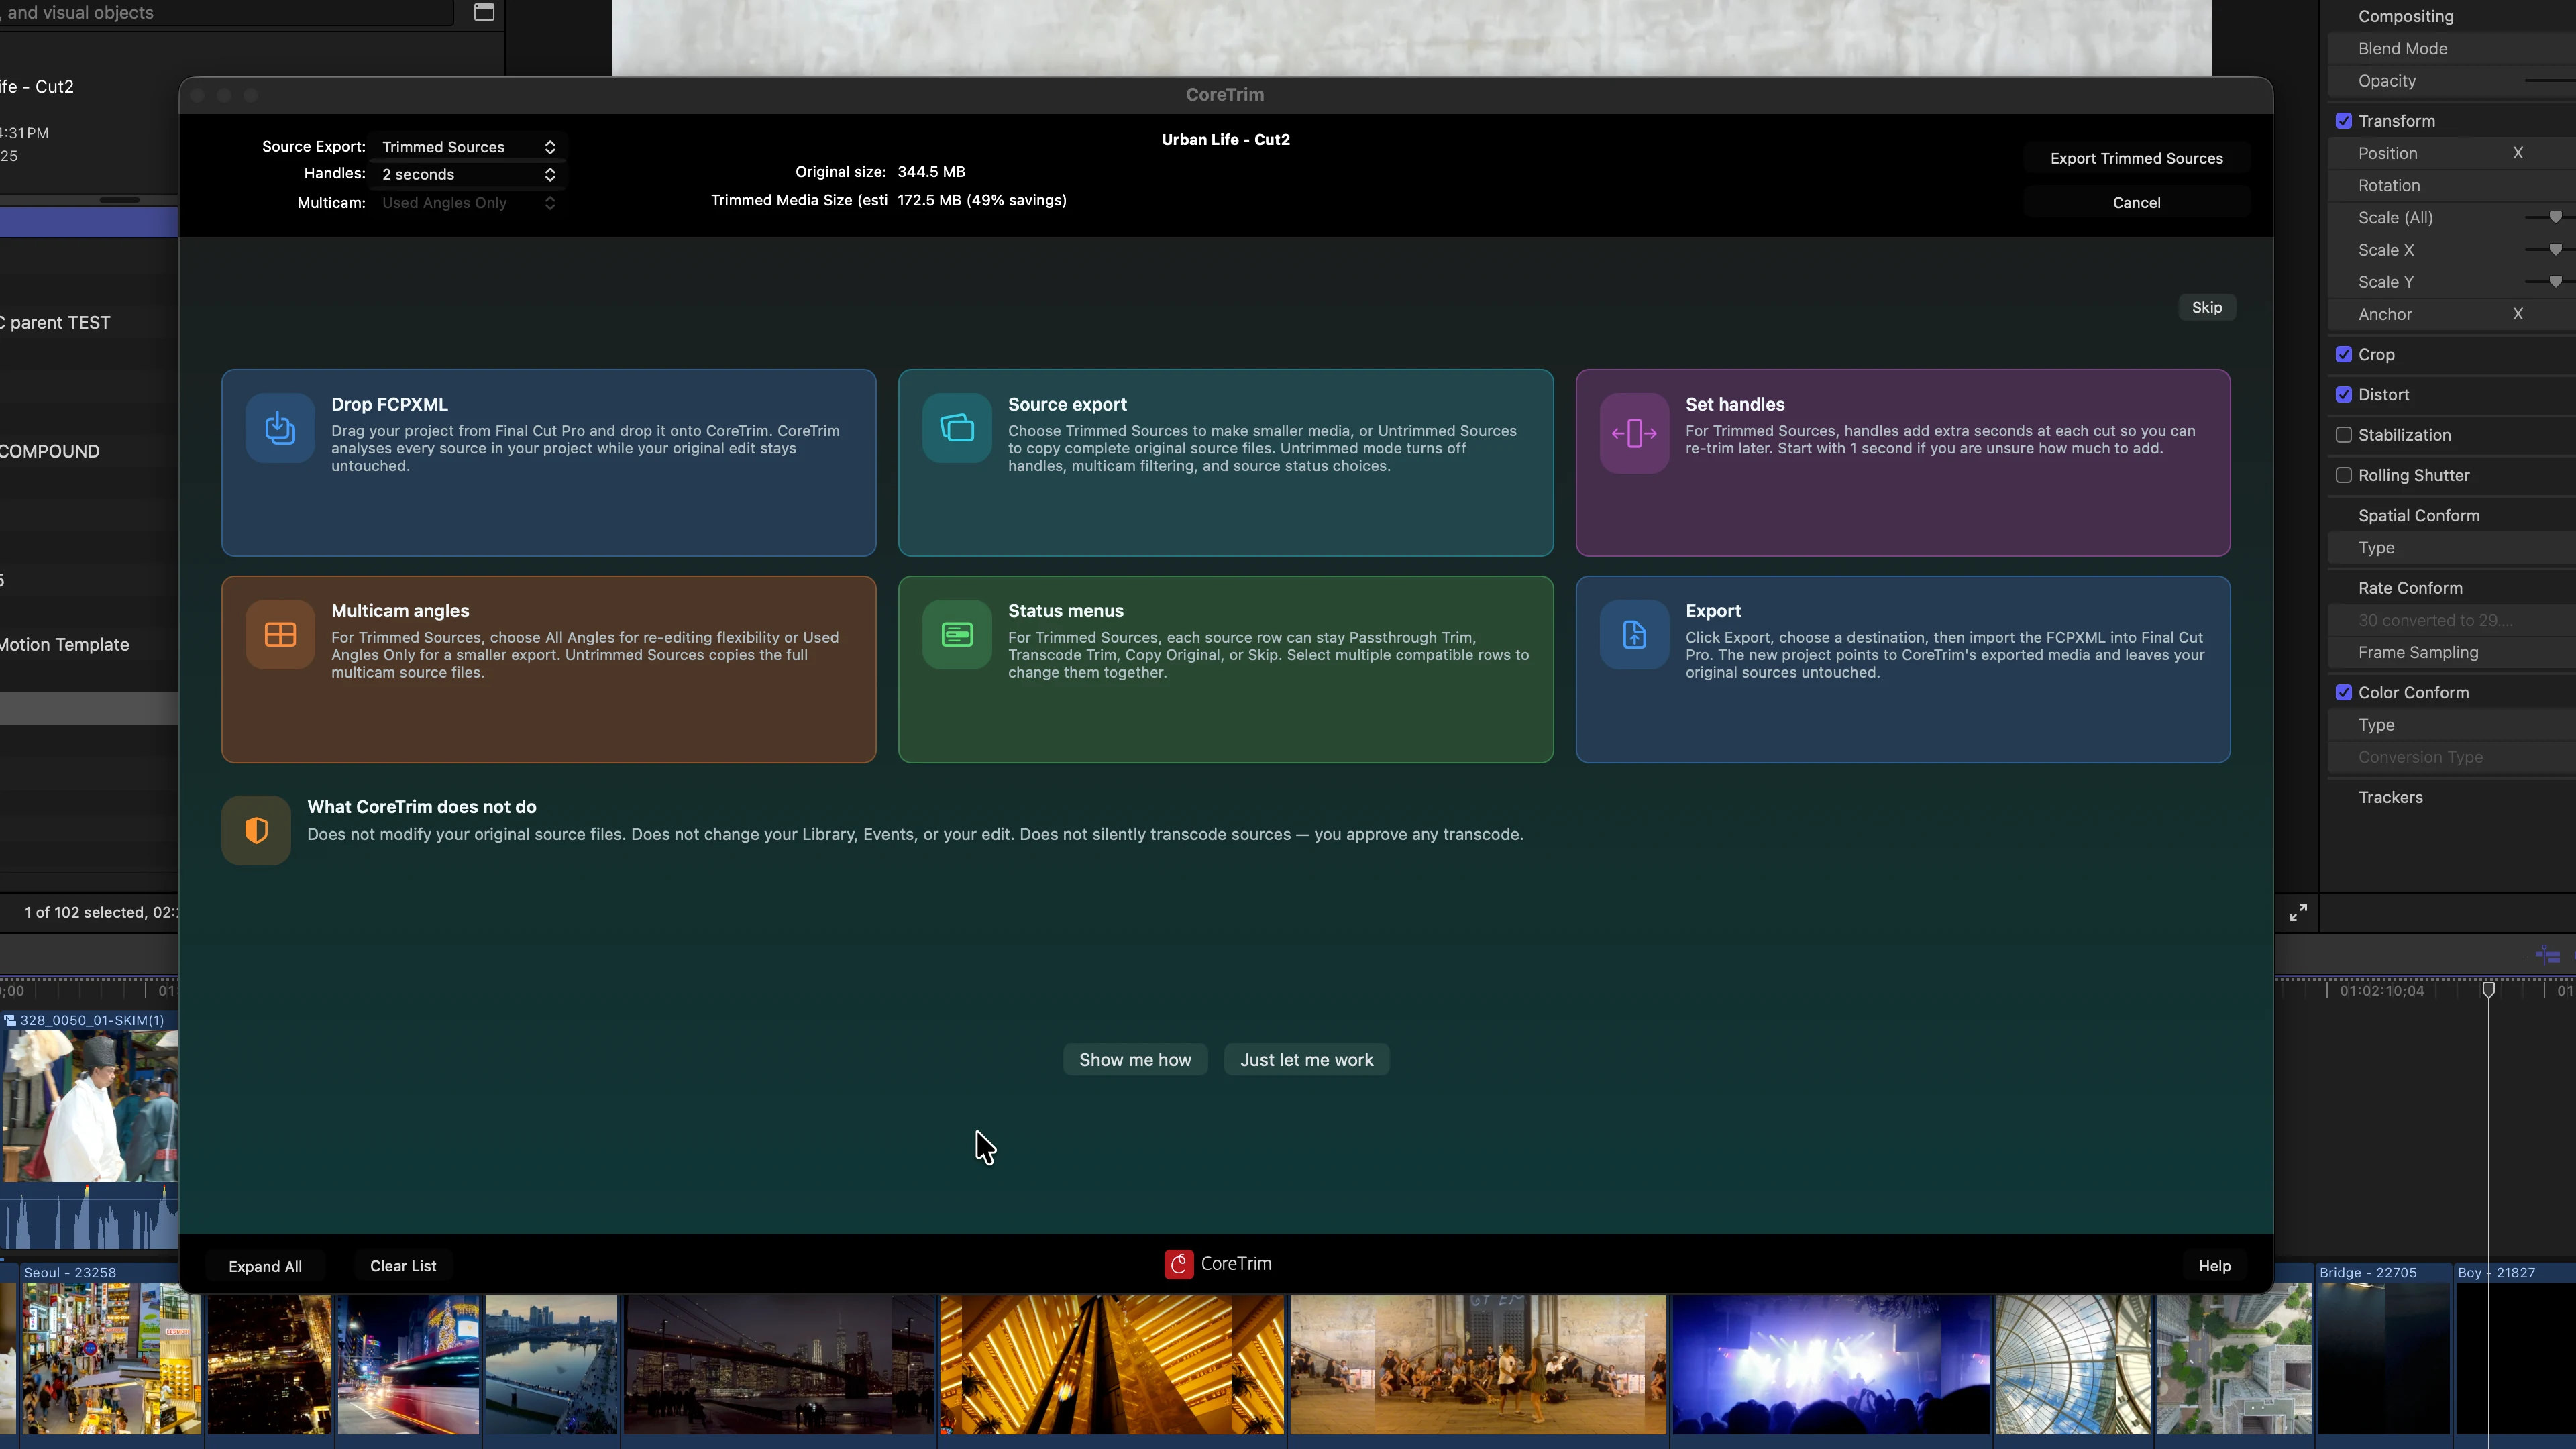
Task: Click the Drop FCPXML card icon
Action: pyautogui.click(x=280, y=428)
